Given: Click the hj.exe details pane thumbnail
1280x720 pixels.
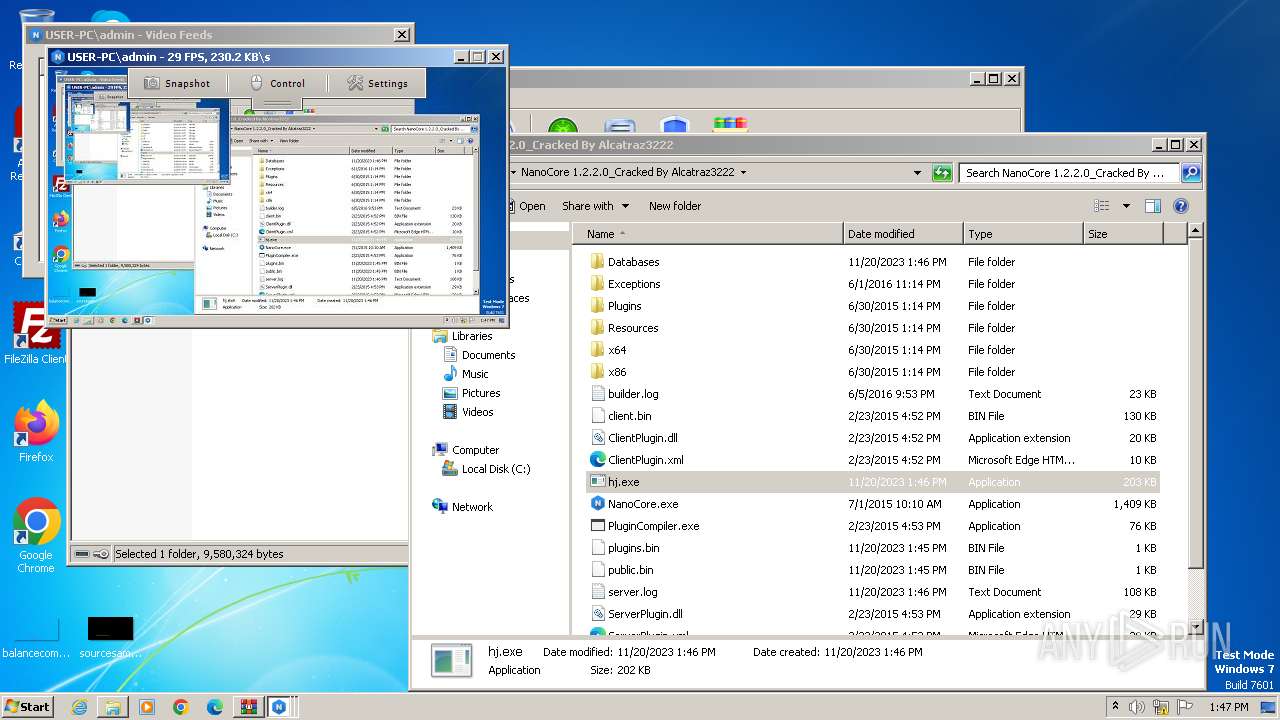Looking at the screenshot, I should point(451,661).
